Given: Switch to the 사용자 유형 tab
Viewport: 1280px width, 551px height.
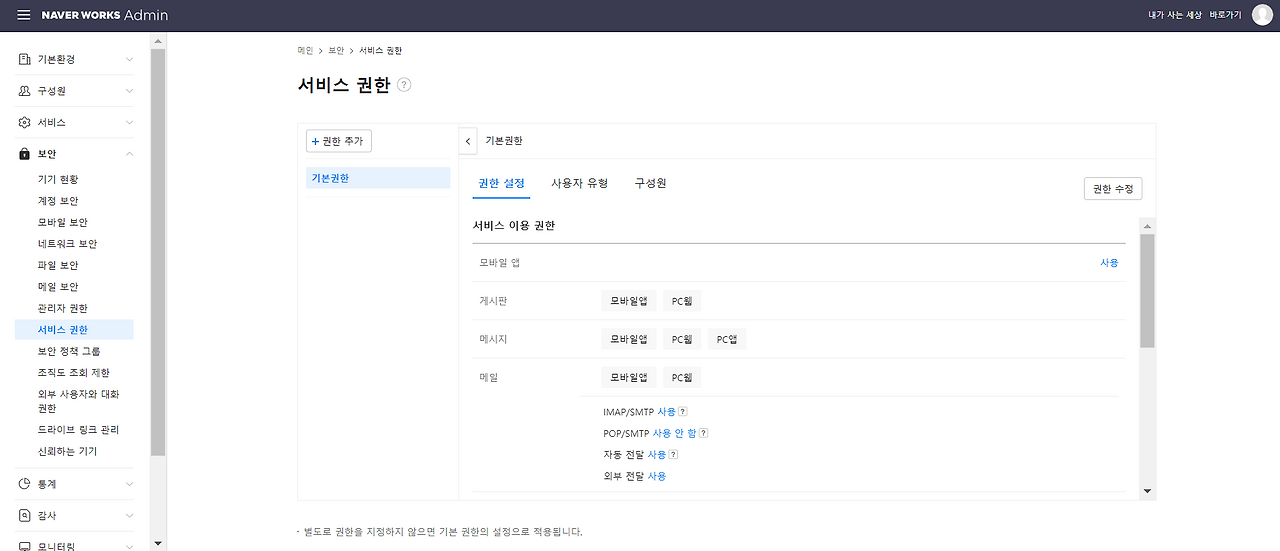Looking at the screenshot, I should (x=580, y=184).
